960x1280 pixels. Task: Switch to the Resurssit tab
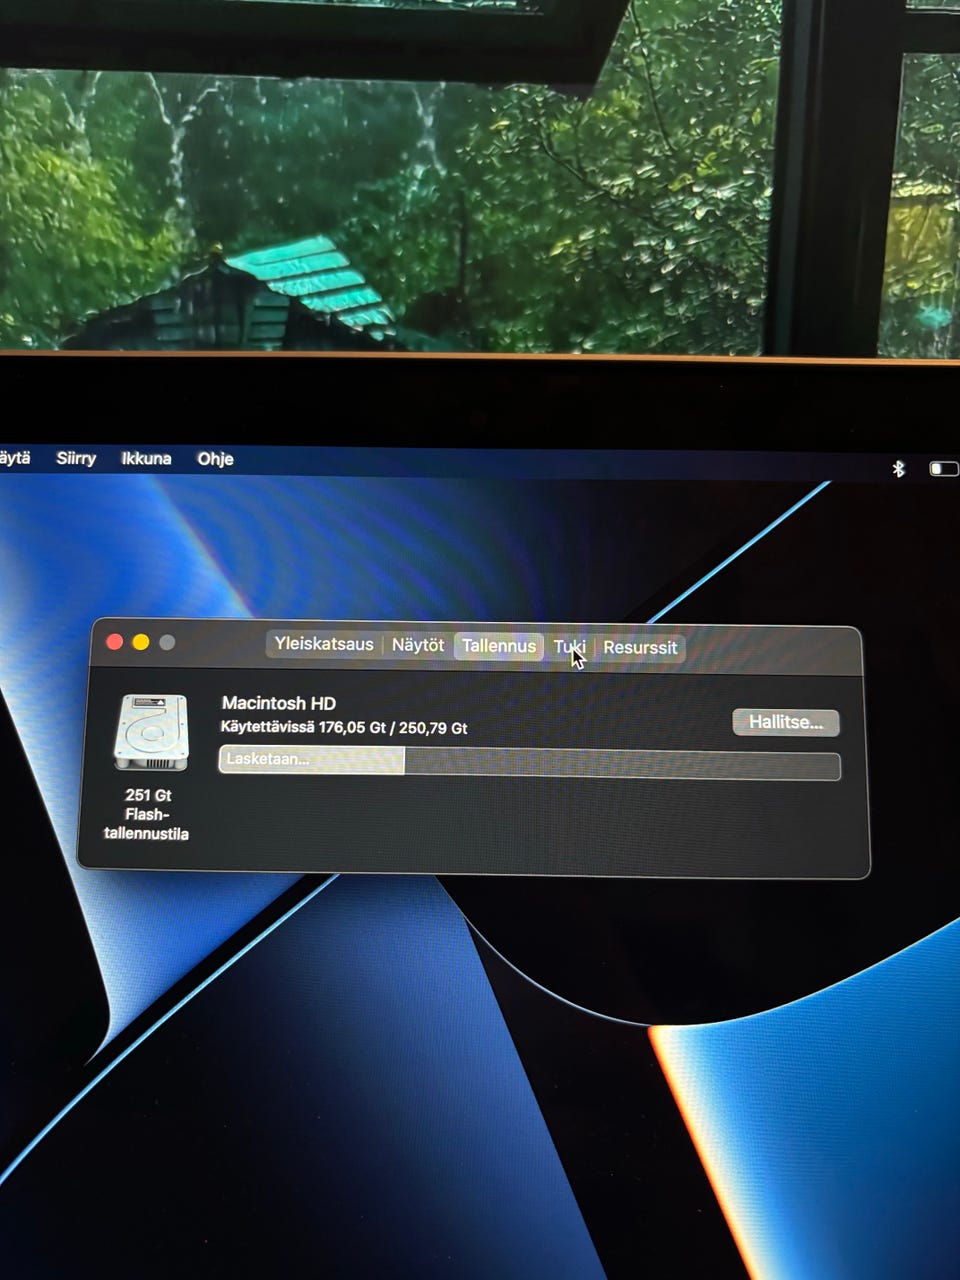[640, 647]
